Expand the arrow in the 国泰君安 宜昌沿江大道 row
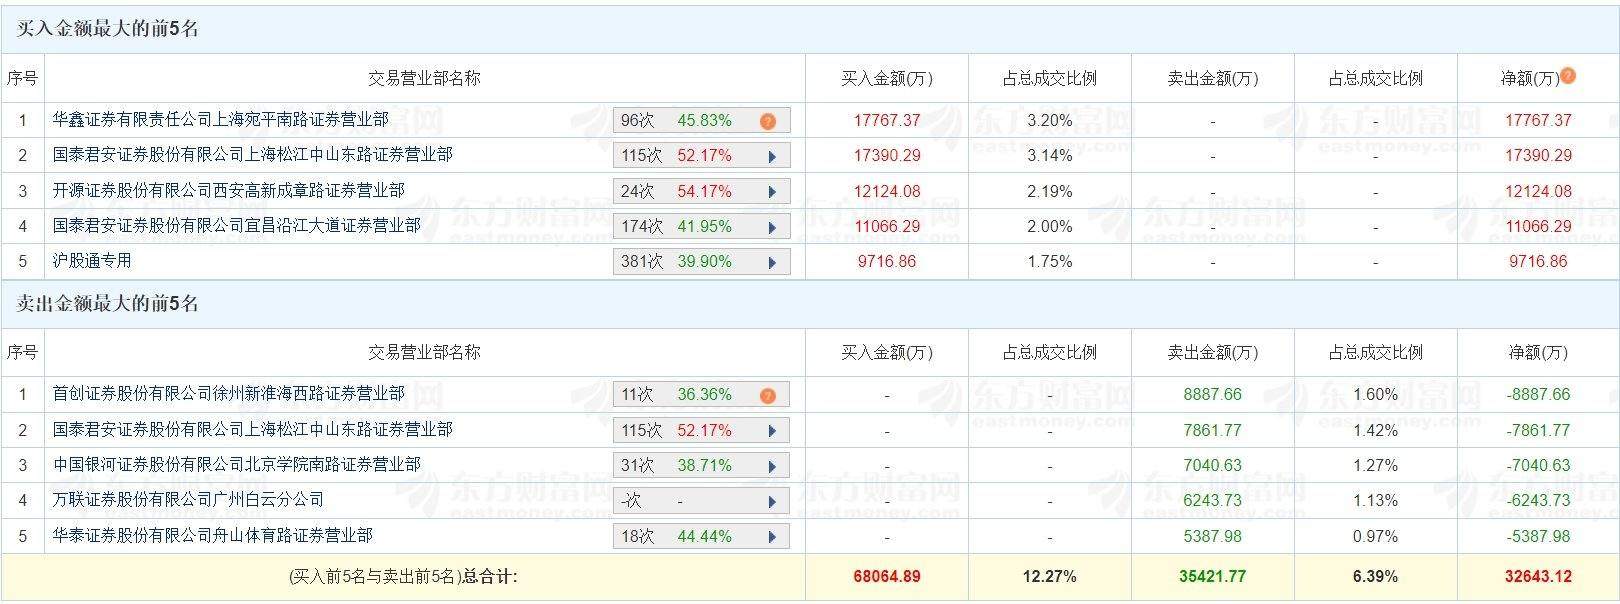 coord(772,227)
